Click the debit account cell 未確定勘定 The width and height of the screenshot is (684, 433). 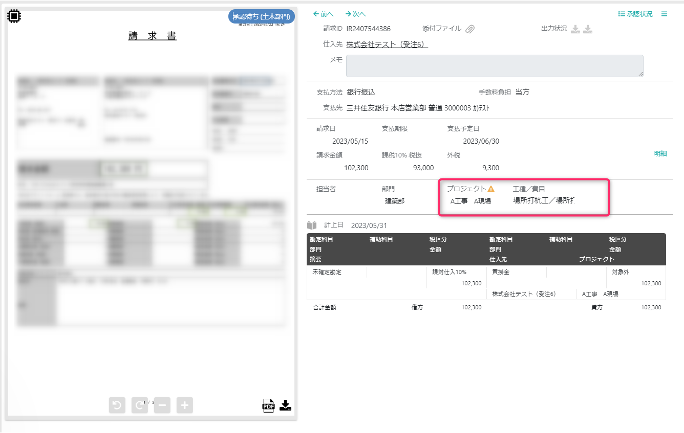pos(327,272)
